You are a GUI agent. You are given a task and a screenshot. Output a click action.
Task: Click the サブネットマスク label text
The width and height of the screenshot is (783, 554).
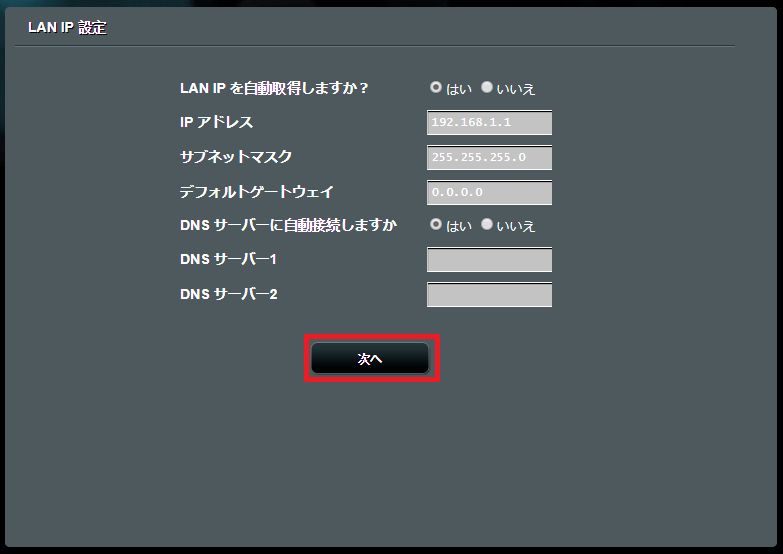pos(236,157)
